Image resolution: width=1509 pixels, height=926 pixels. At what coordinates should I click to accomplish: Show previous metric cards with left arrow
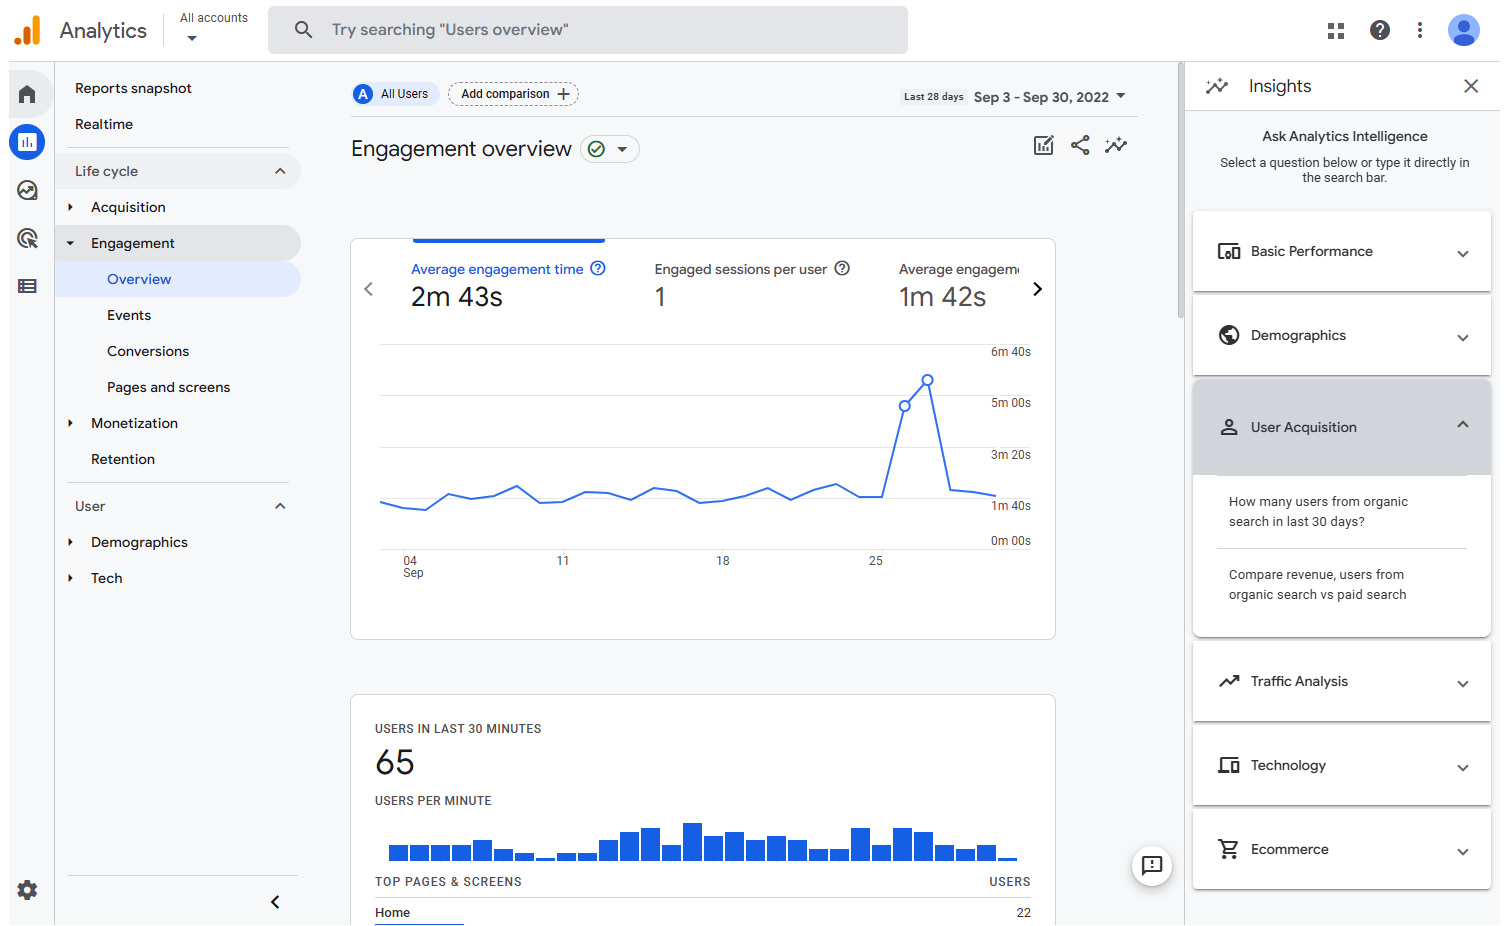click(x=369, y=289)
